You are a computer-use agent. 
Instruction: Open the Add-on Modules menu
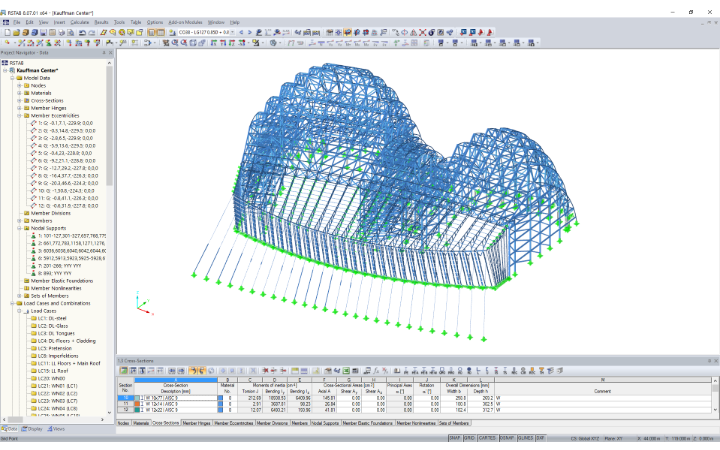tap(185, 22)
